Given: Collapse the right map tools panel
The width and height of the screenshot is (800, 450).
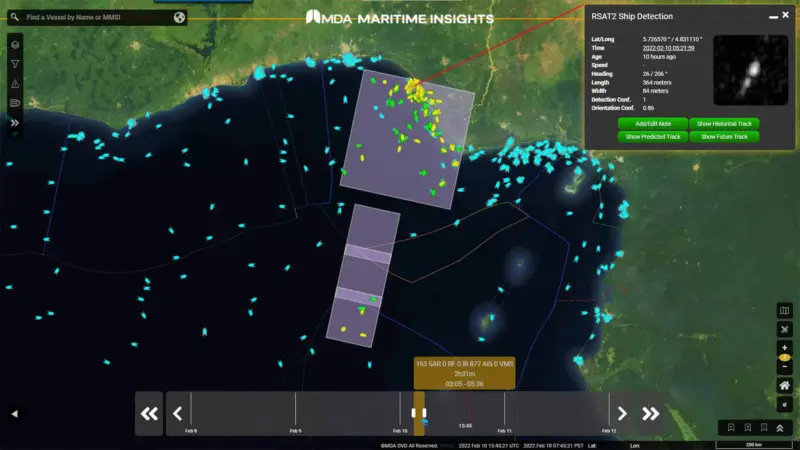Looking at the screenshot, I should pyautogui.click(x=784, y=404).
